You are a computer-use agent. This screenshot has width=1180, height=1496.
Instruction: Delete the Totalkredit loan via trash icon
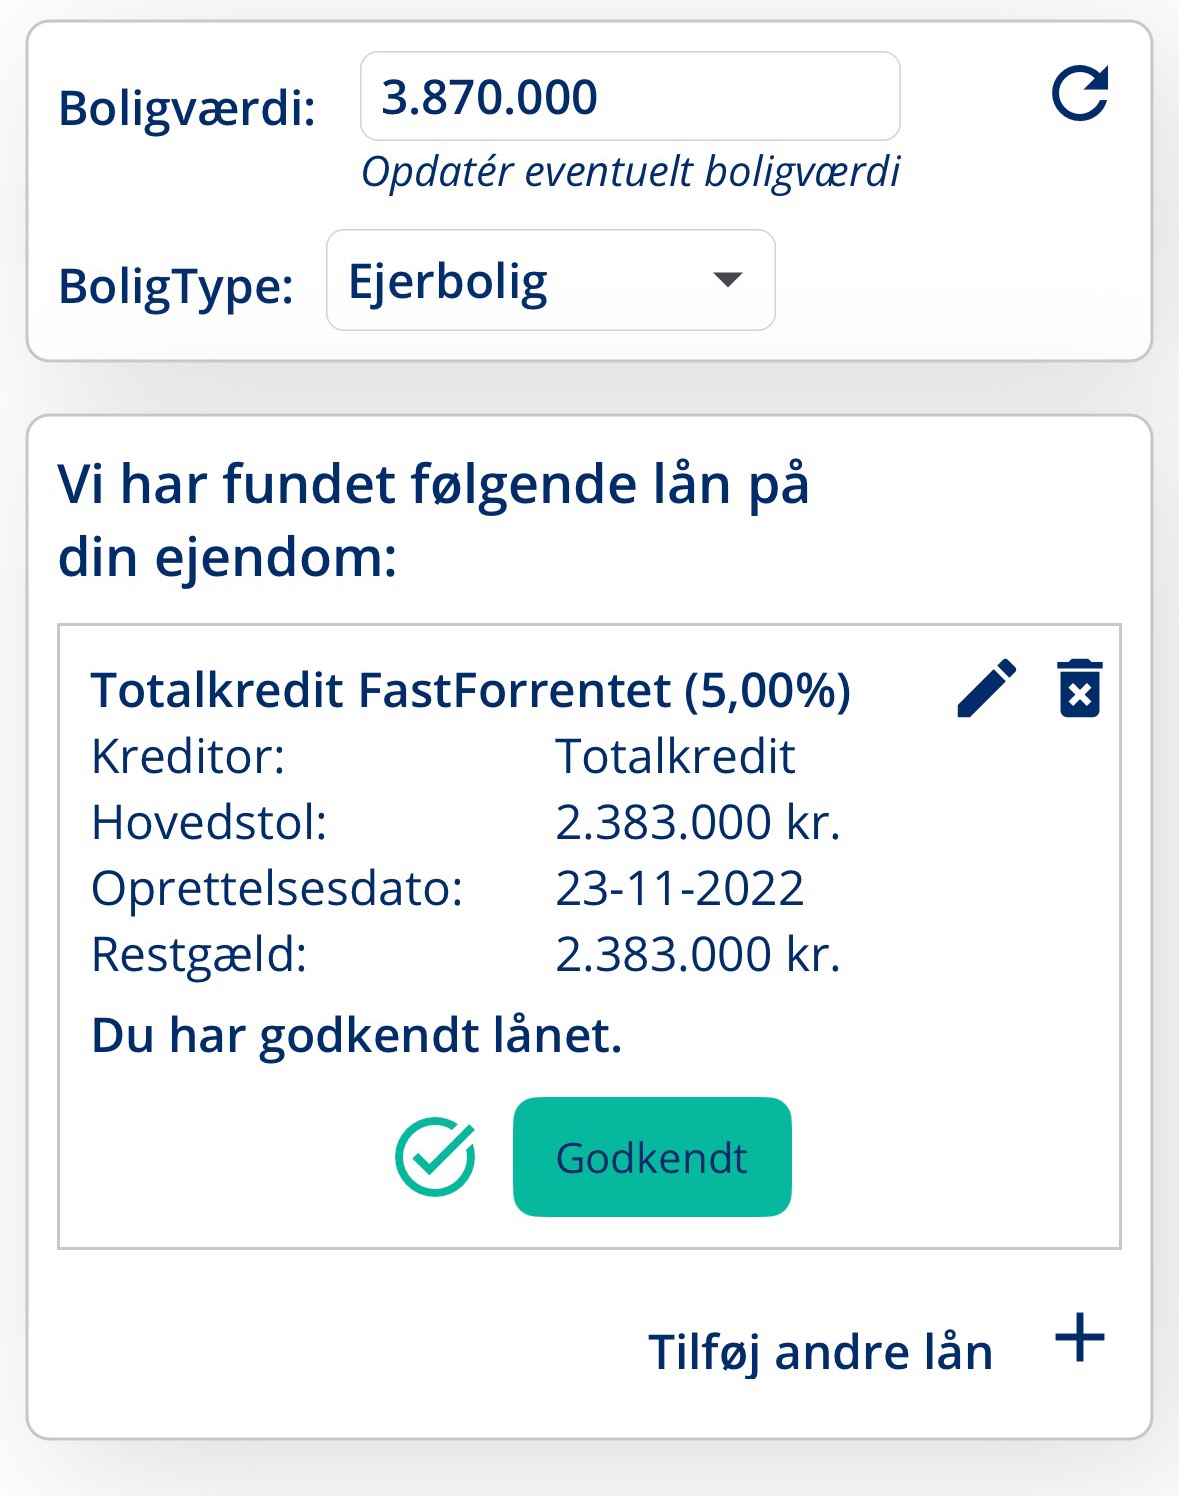pos(1080,688)
